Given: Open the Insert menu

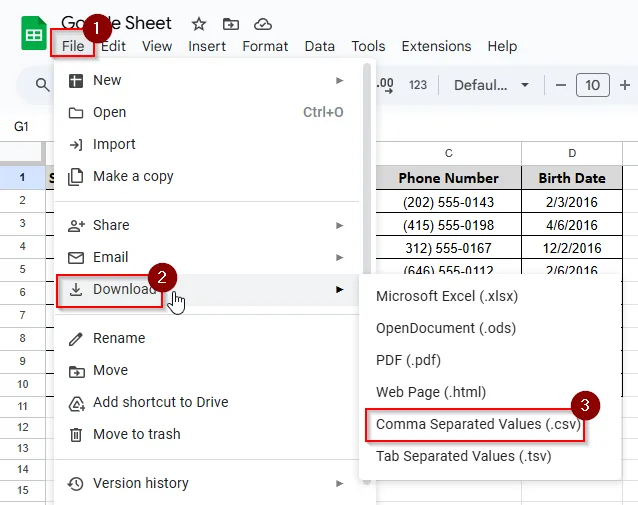Looking at the screenshot, I should 207,46.
